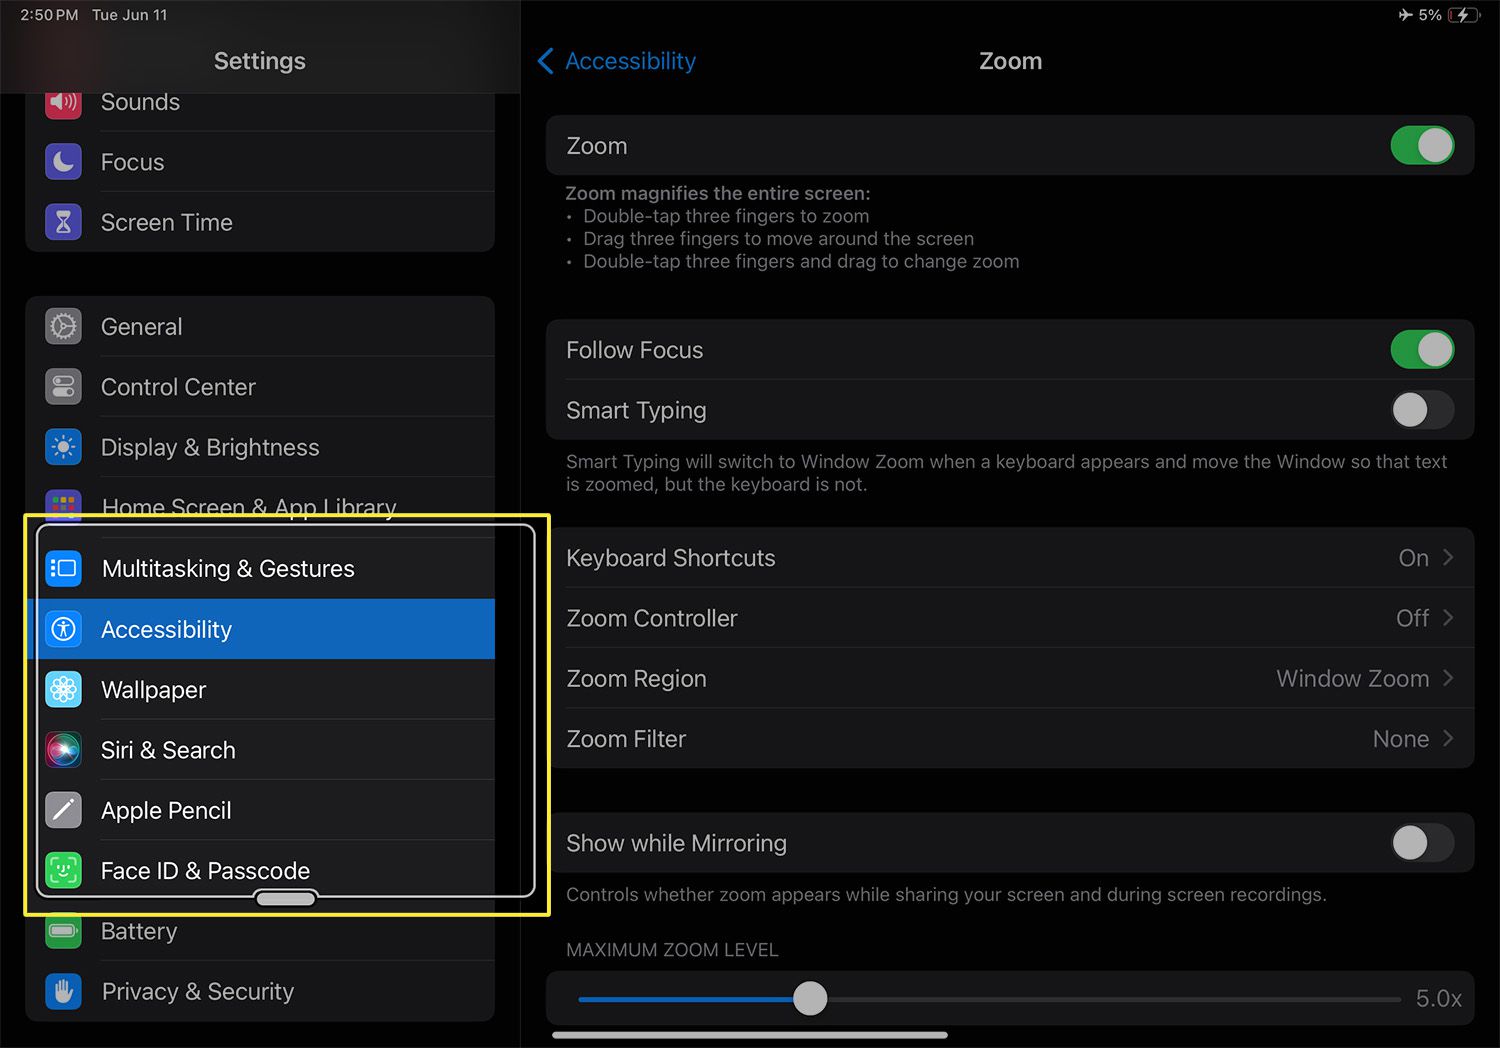
Task: Tap the Display & Brightness sun icon
Action: click(x=63, y=447)
